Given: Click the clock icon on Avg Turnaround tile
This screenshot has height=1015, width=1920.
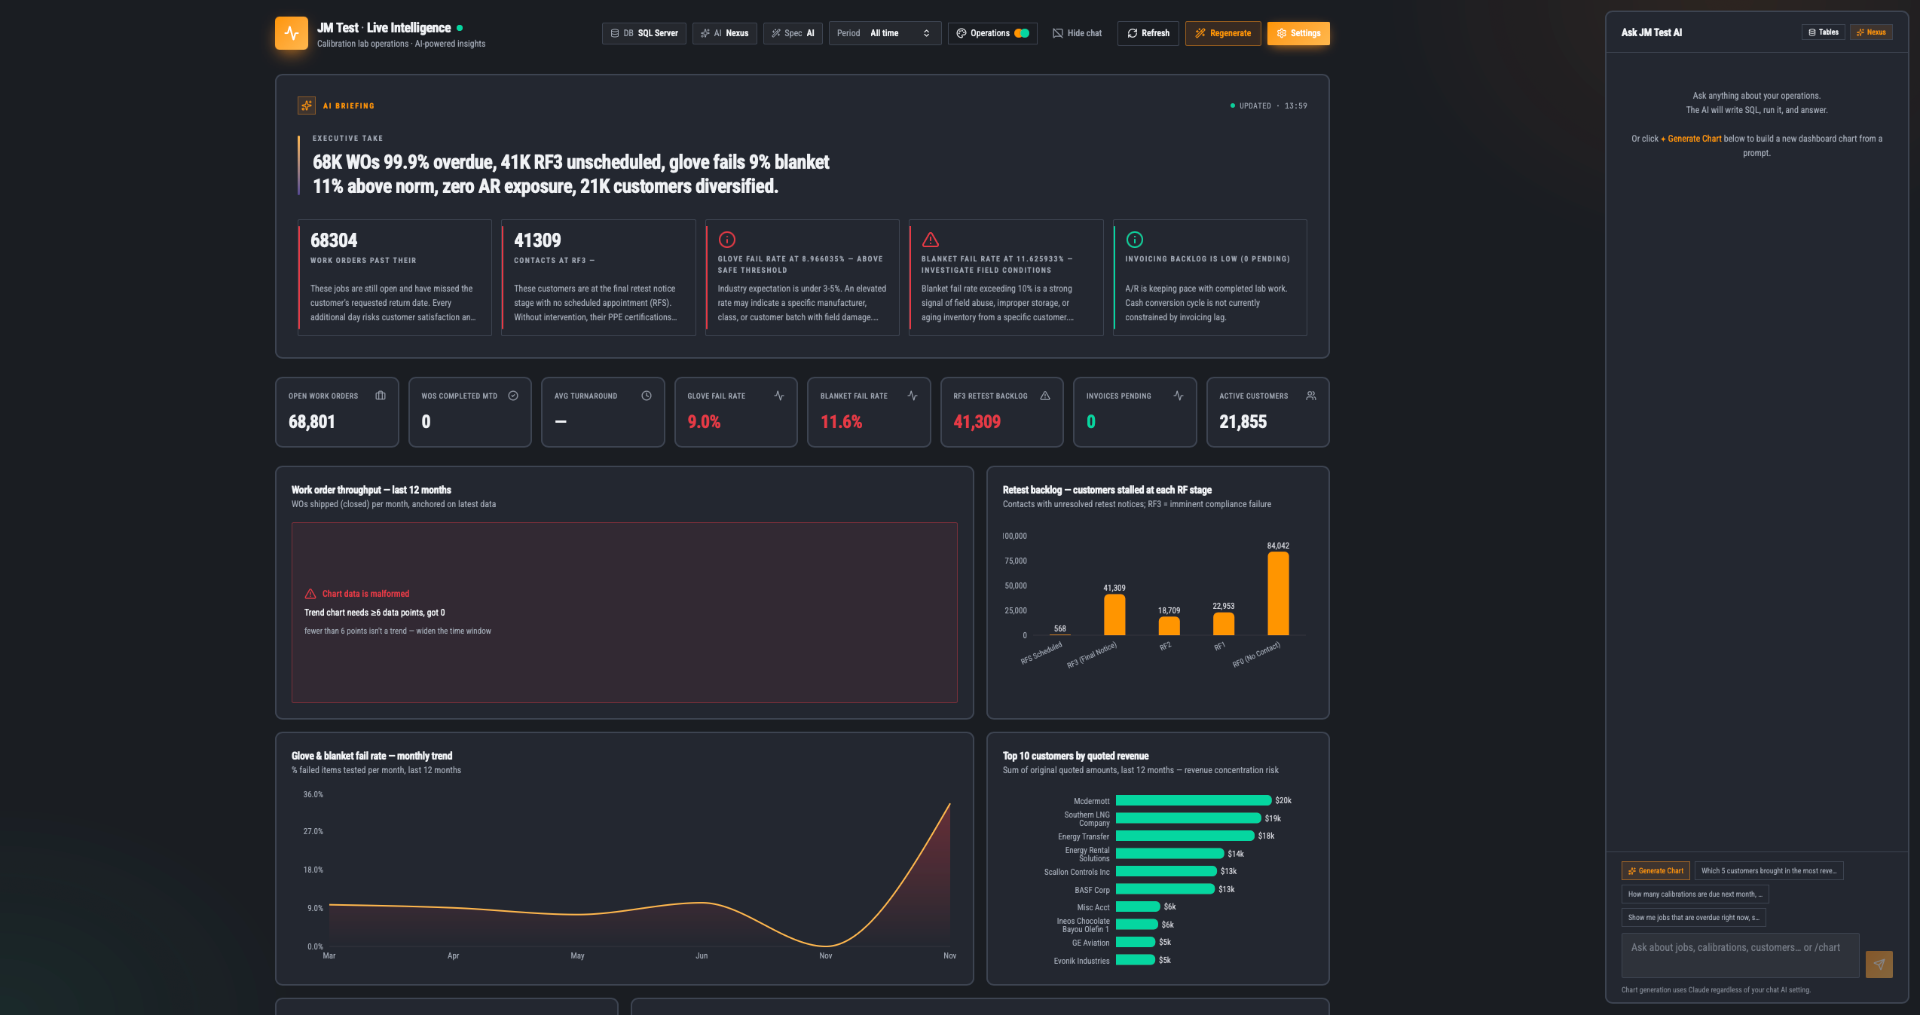Looking at the screenshot, I should 646,396.
